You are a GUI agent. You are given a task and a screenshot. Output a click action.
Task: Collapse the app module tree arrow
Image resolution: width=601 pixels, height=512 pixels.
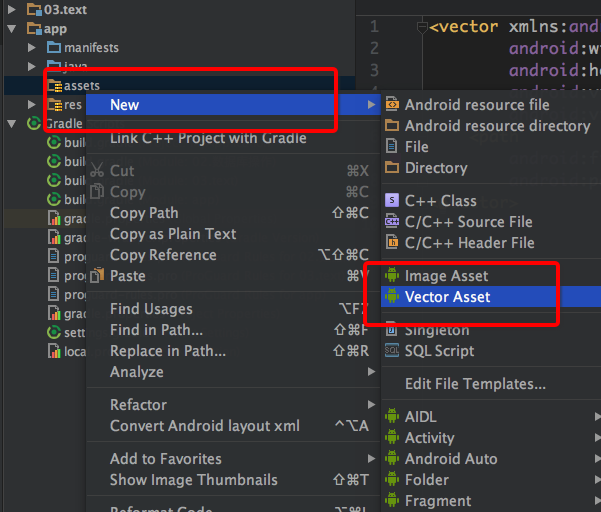coord(12,29)
